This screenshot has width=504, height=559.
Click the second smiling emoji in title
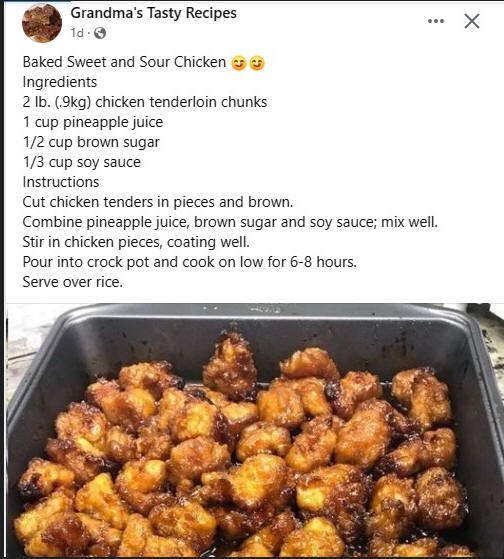coord(257,63)
